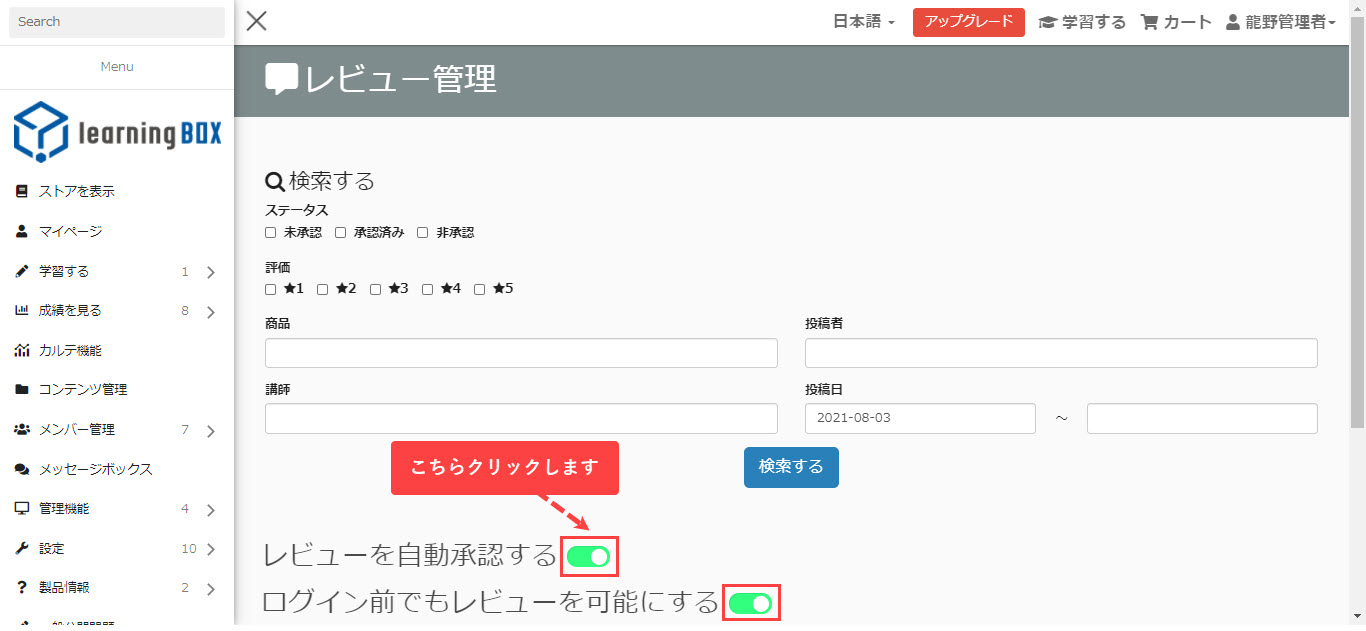Click the graduation cap icon
Image resolution: width=1366 pixels, height=631 pixels.
1048,22
